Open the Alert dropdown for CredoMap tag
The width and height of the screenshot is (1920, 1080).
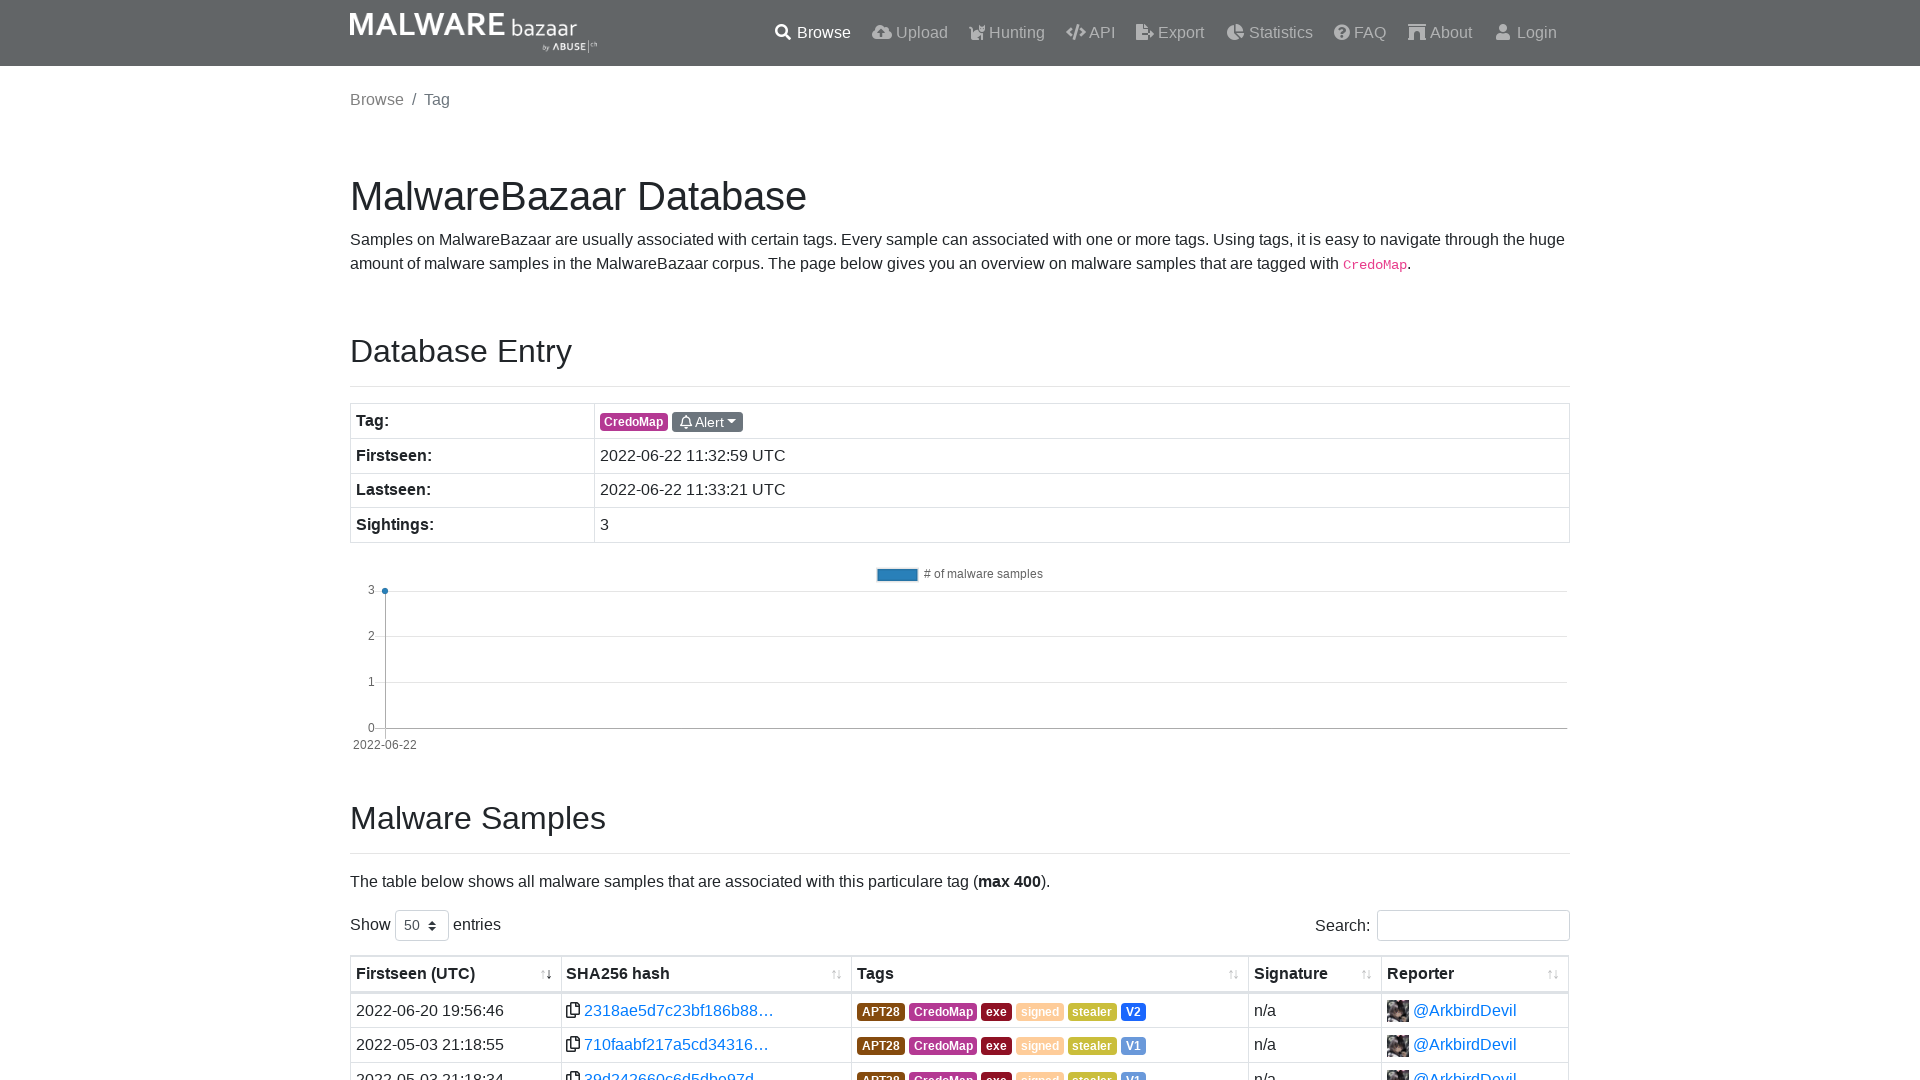tap(707, 421)
